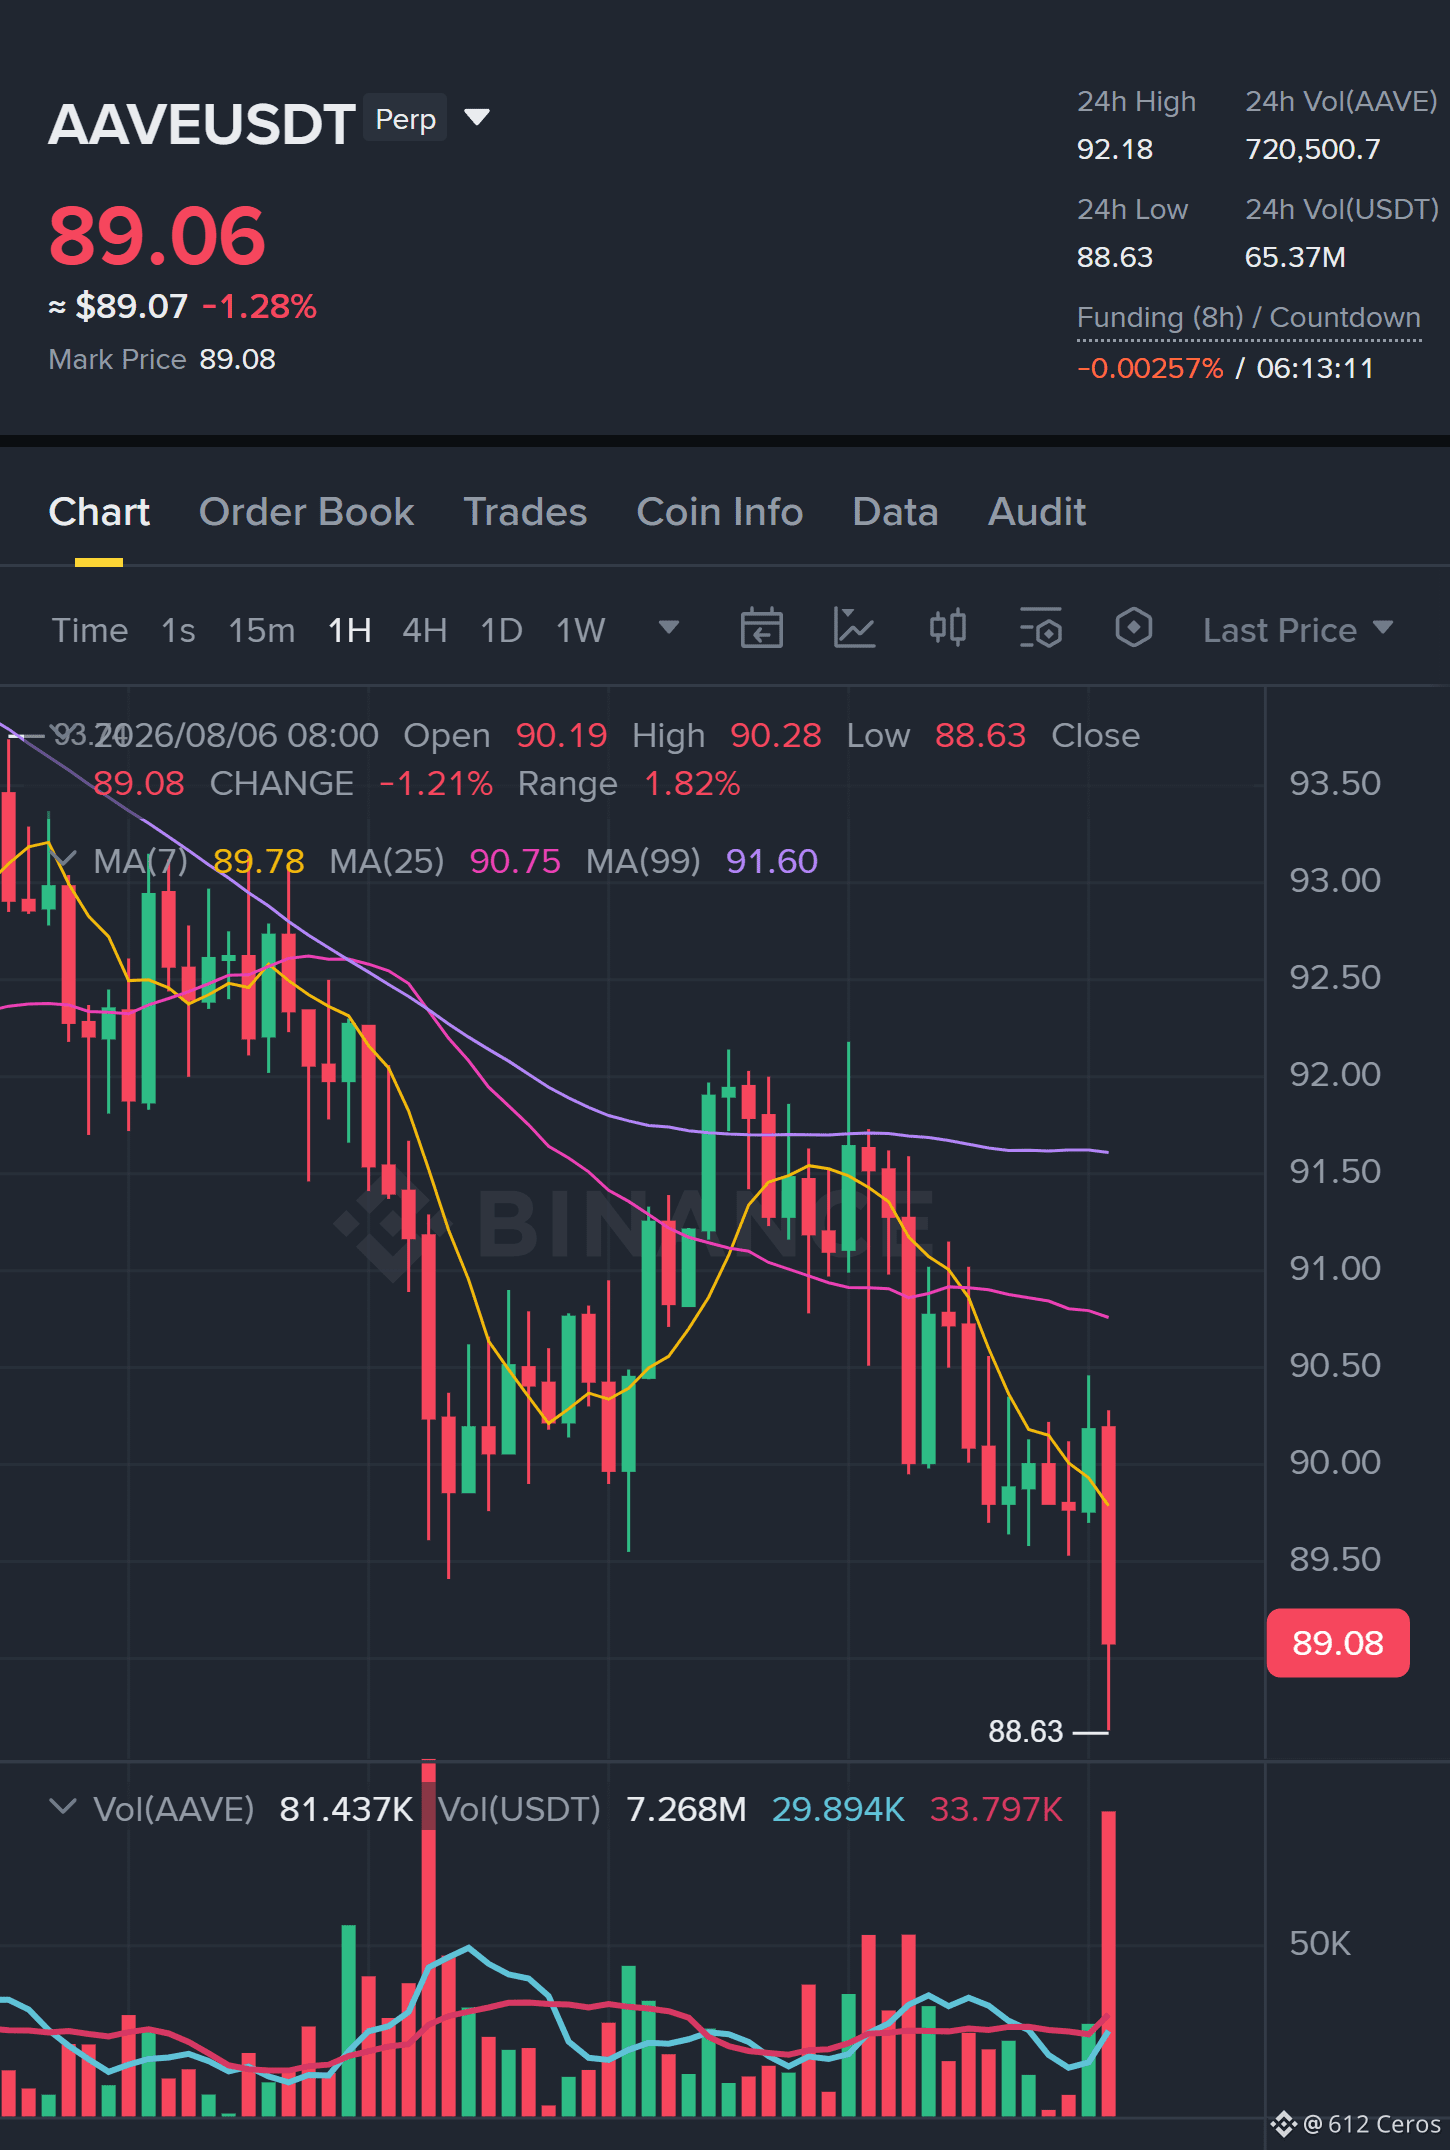Open the Audit tab
The image size is (1450, 2150).
(x=1037, y=511)
